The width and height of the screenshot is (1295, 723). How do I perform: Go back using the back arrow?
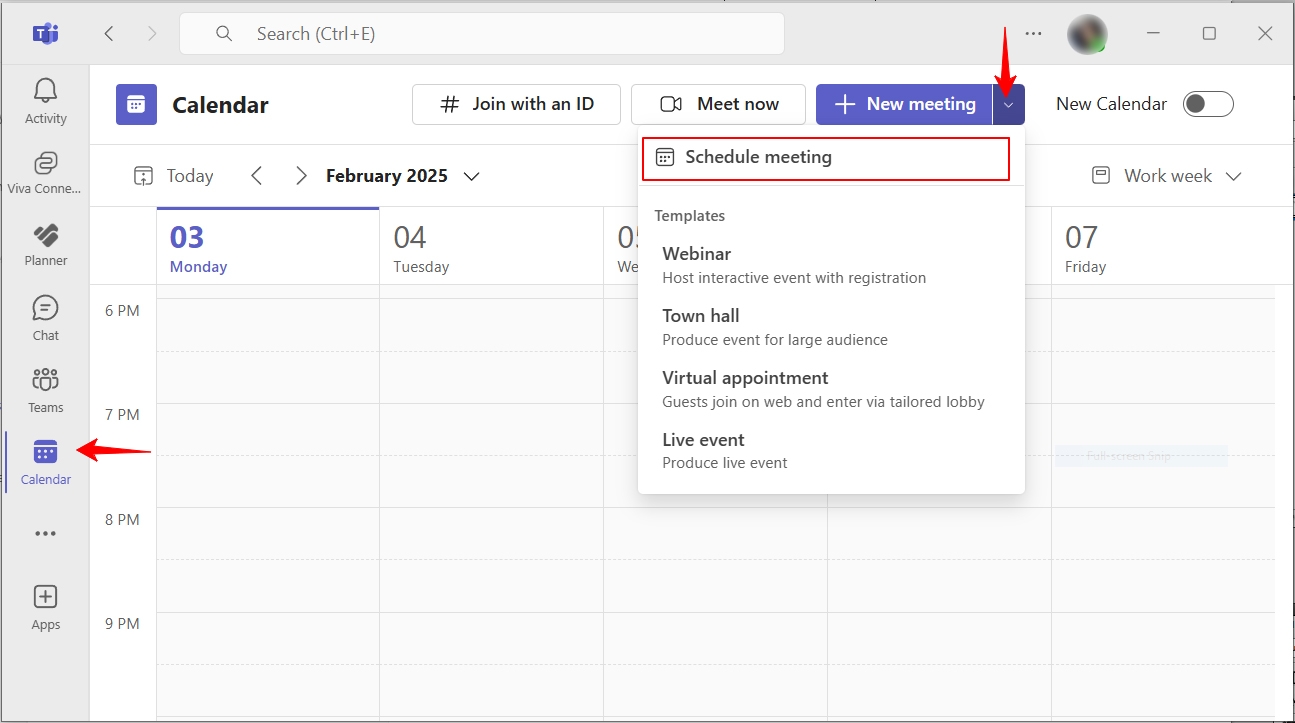click(109, 33)
